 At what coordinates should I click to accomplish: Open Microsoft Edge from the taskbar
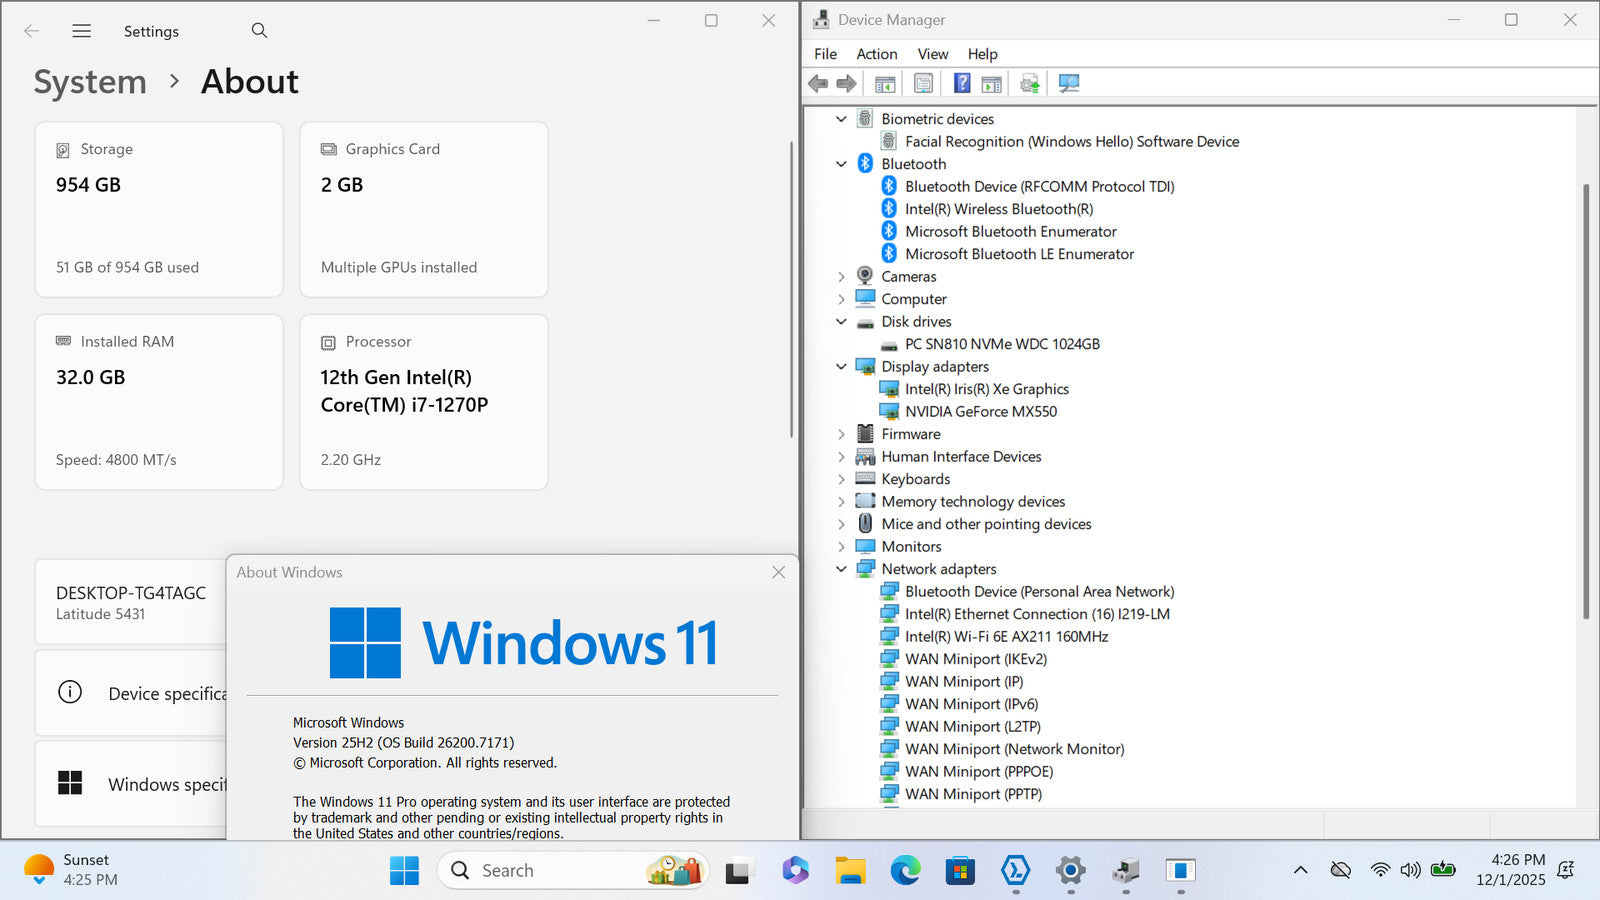click(x=905, y=871)
